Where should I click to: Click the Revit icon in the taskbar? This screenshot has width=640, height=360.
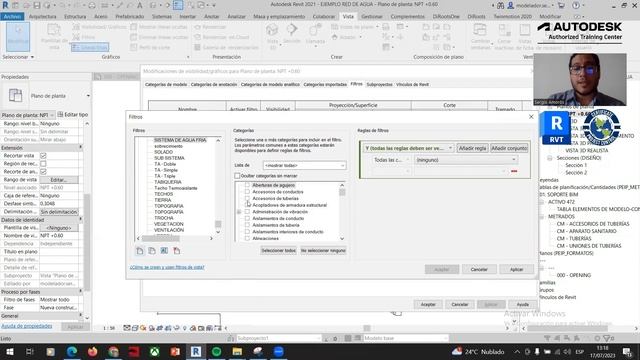(x=196, y=351)
